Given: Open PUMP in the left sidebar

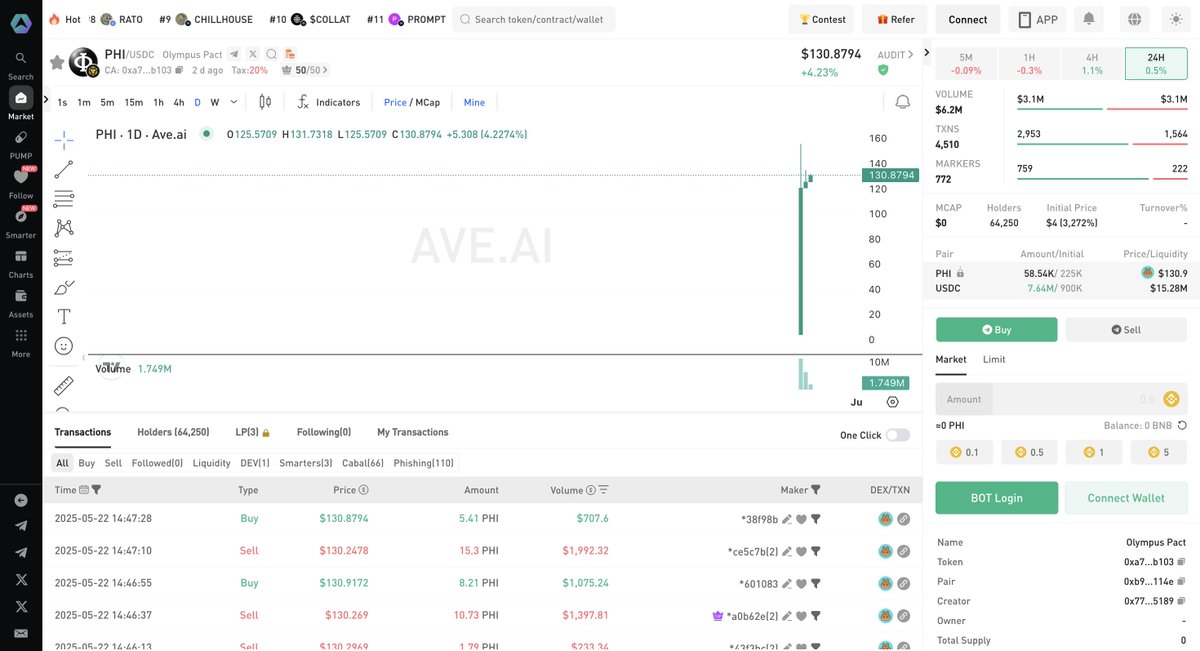Looking at the screenshot, I should (x=20, y=144).
